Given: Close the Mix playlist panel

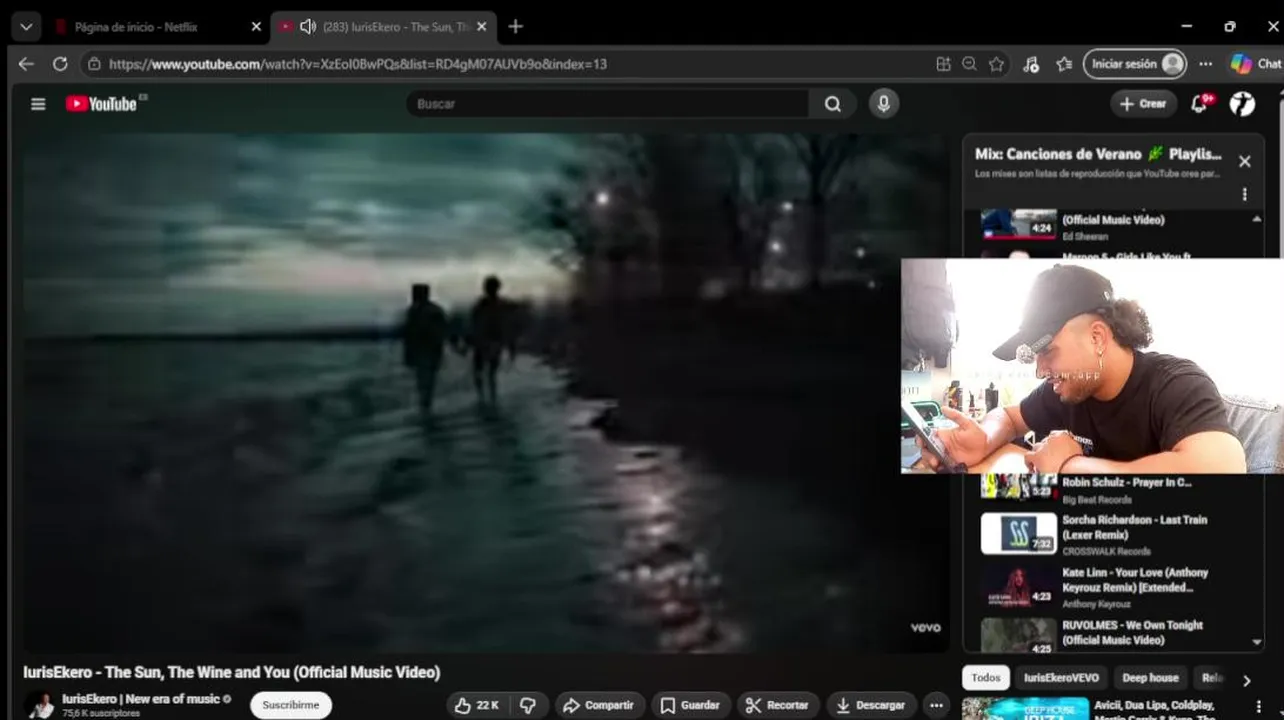Looking at the screenshot, I should pyautogui.click(x=1244, y=161).
